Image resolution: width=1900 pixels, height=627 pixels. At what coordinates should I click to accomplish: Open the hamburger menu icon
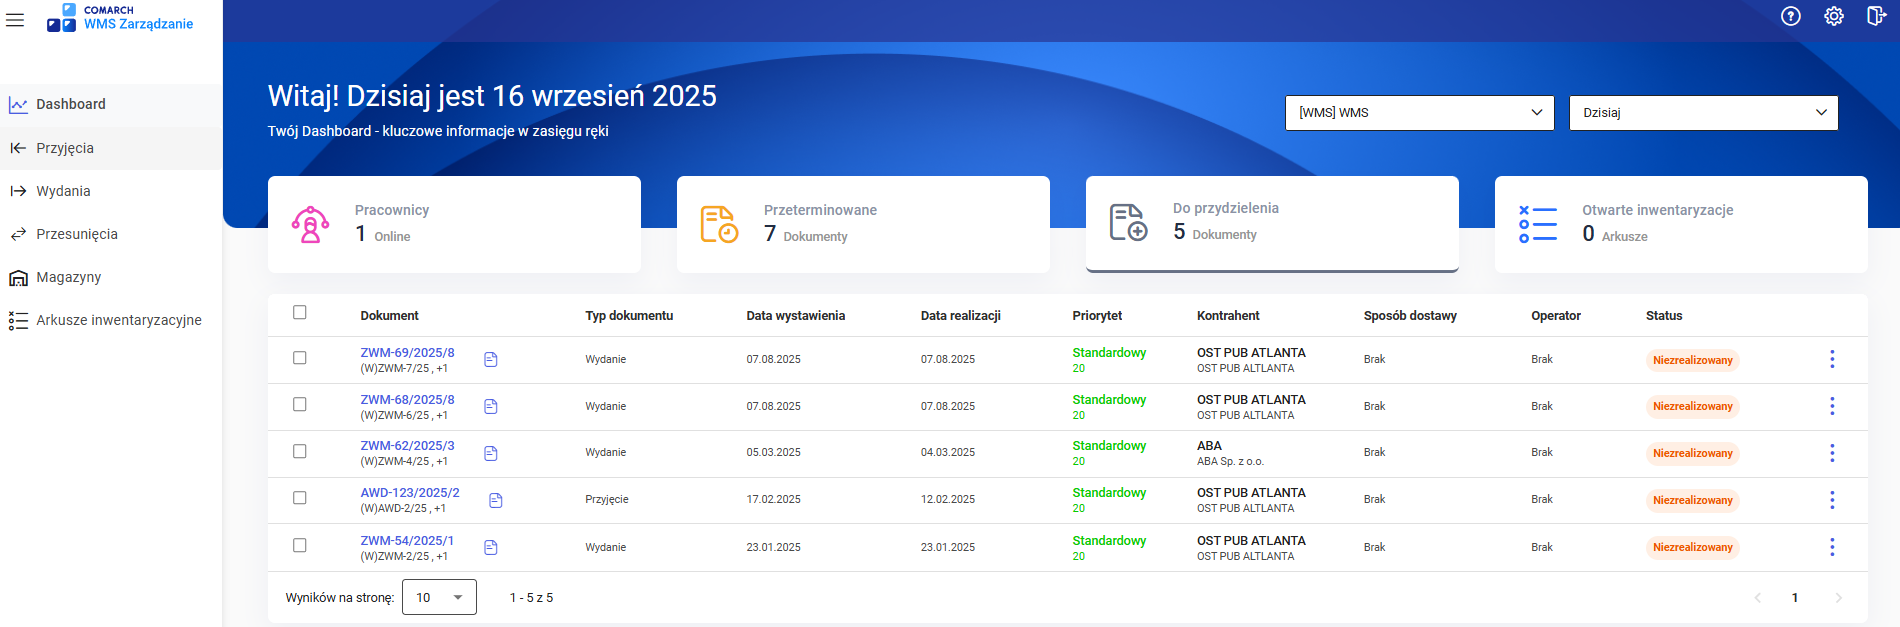pyautogui.click(x=15, y=20)
